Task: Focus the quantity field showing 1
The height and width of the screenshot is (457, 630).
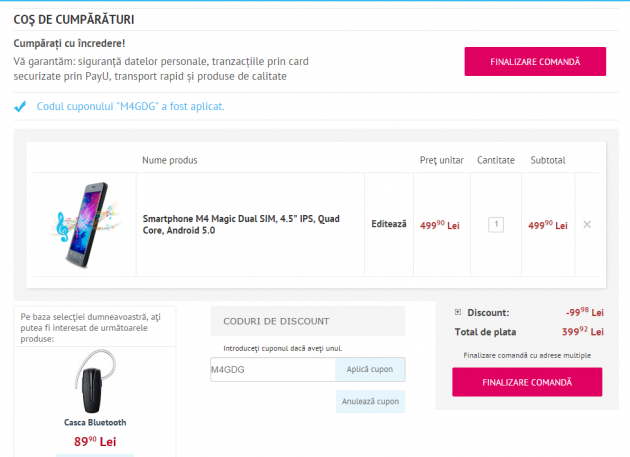Action: [495, 224]
